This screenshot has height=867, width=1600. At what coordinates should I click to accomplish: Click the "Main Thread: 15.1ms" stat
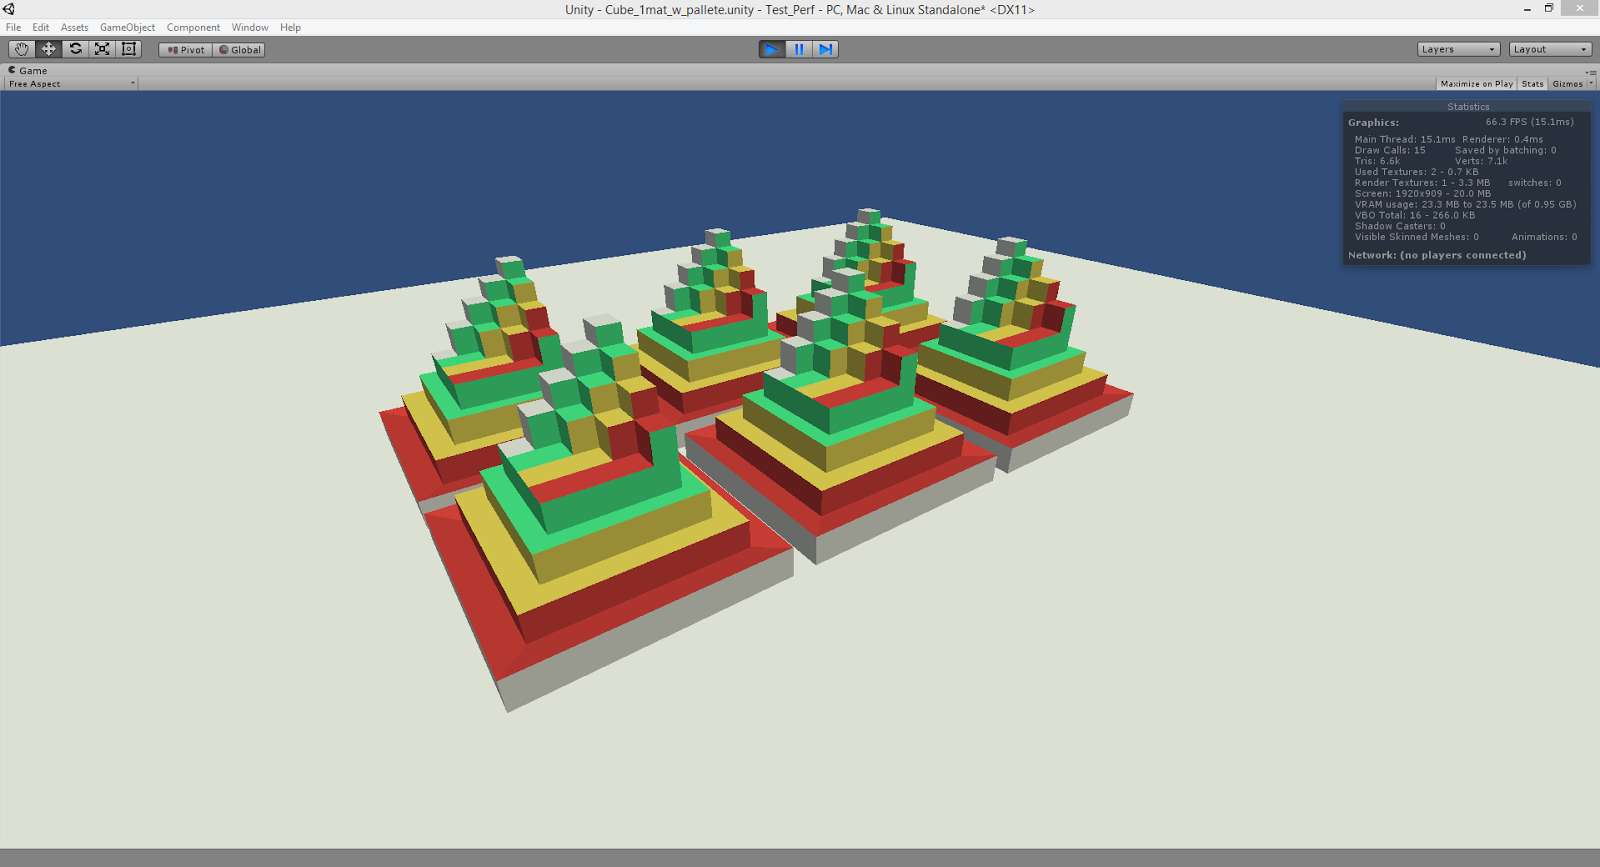point(1405,139)
